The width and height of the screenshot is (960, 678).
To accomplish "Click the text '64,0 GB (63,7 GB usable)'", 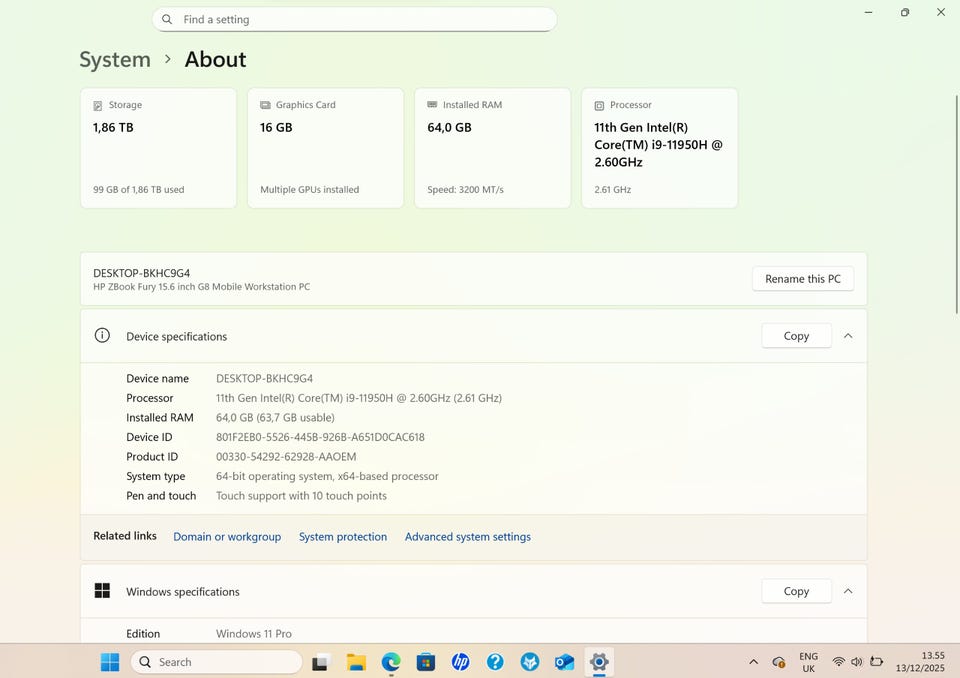I will [x=276, y=418].
